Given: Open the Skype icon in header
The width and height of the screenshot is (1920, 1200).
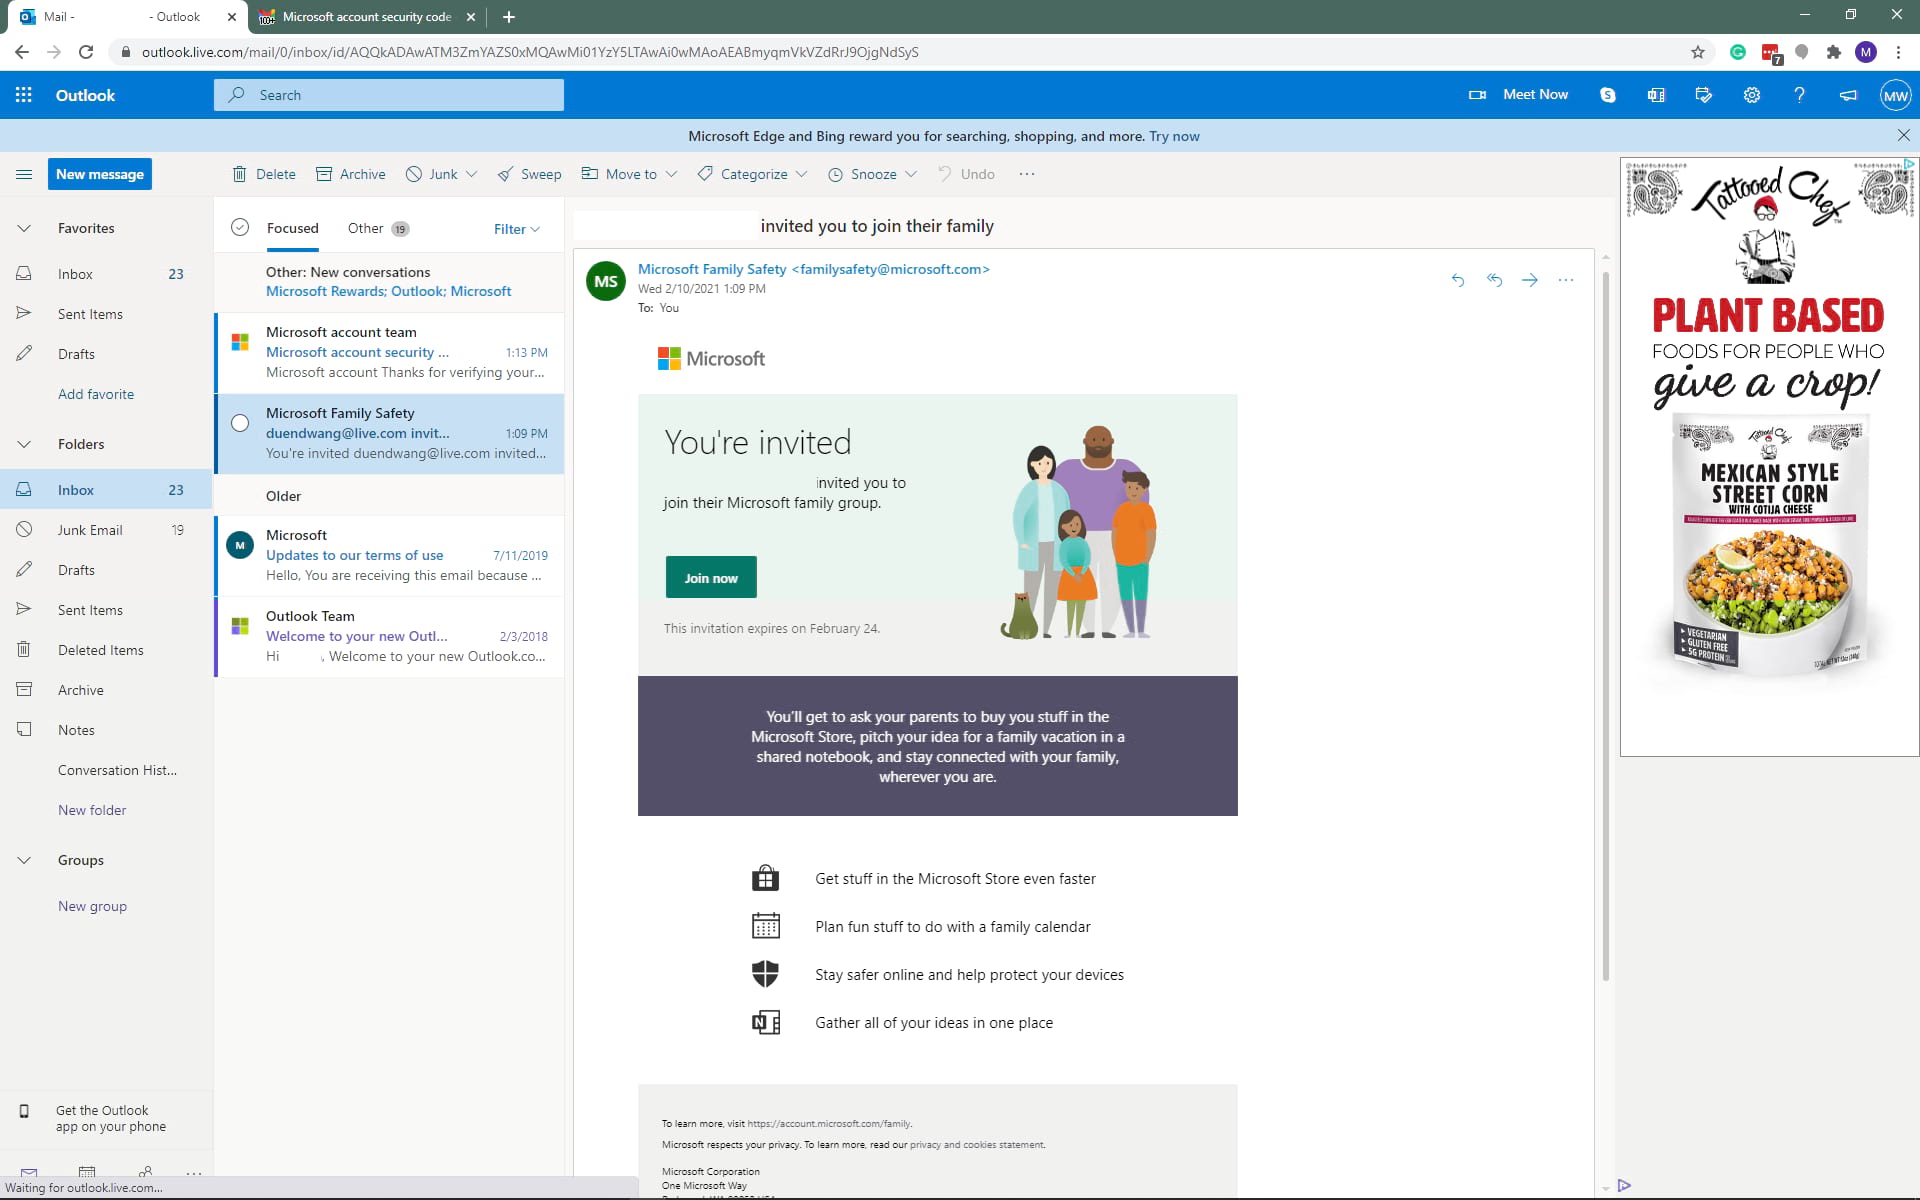Looking at the screenshot, I should click(1607, 95).
